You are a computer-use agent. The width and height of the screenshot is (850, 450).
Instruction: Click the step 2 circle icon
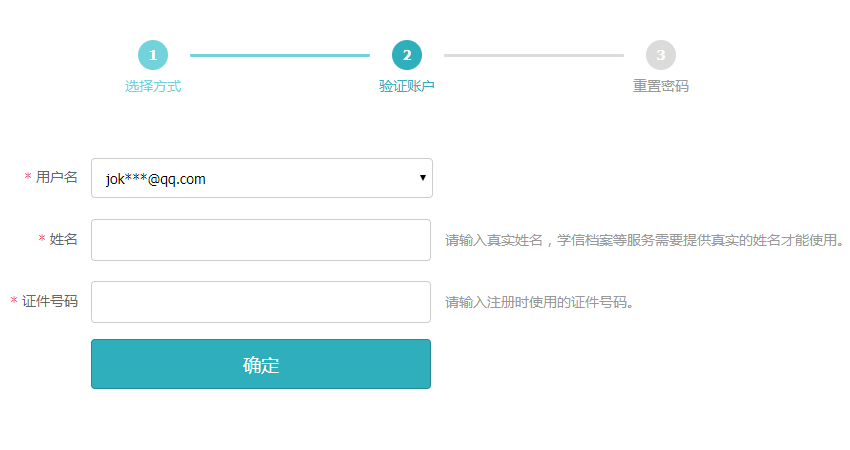(x=407, y=55)
